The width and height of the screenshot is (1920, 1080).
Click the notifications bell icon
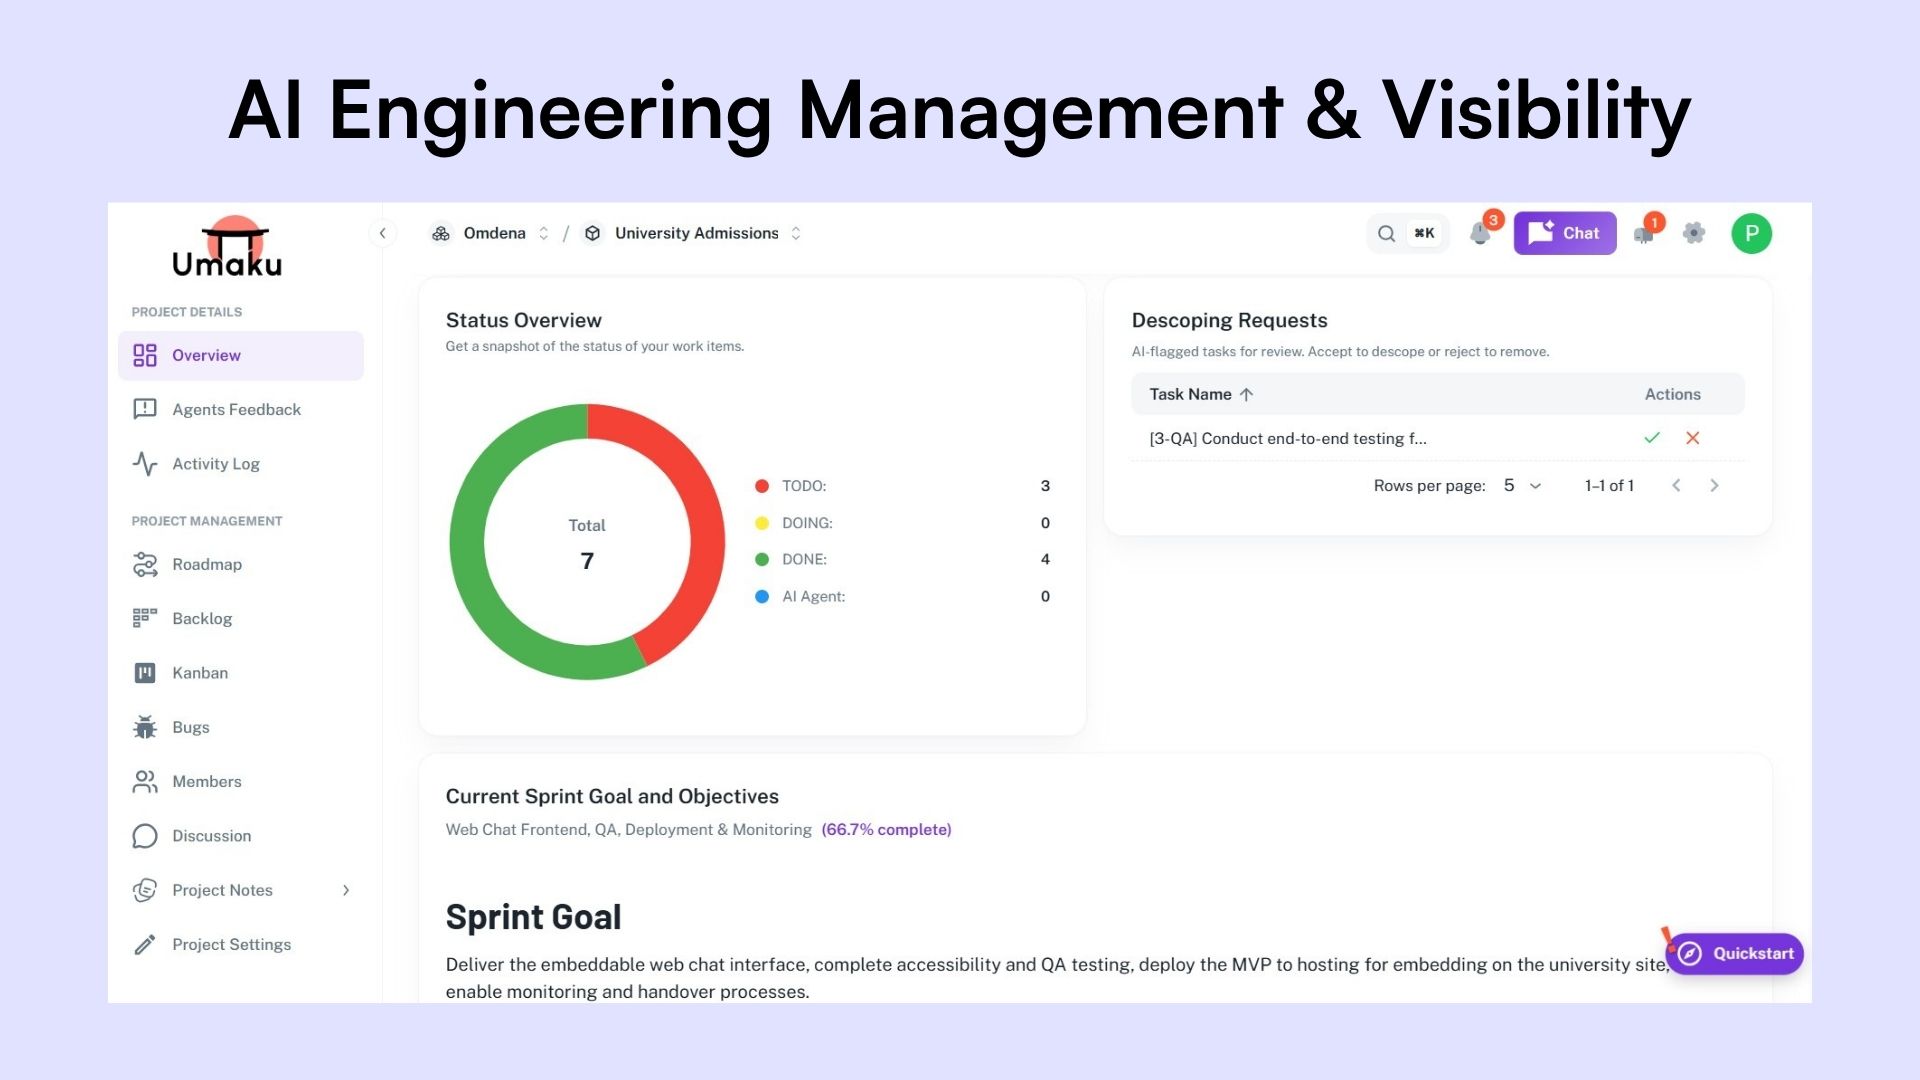point(1480,234)
